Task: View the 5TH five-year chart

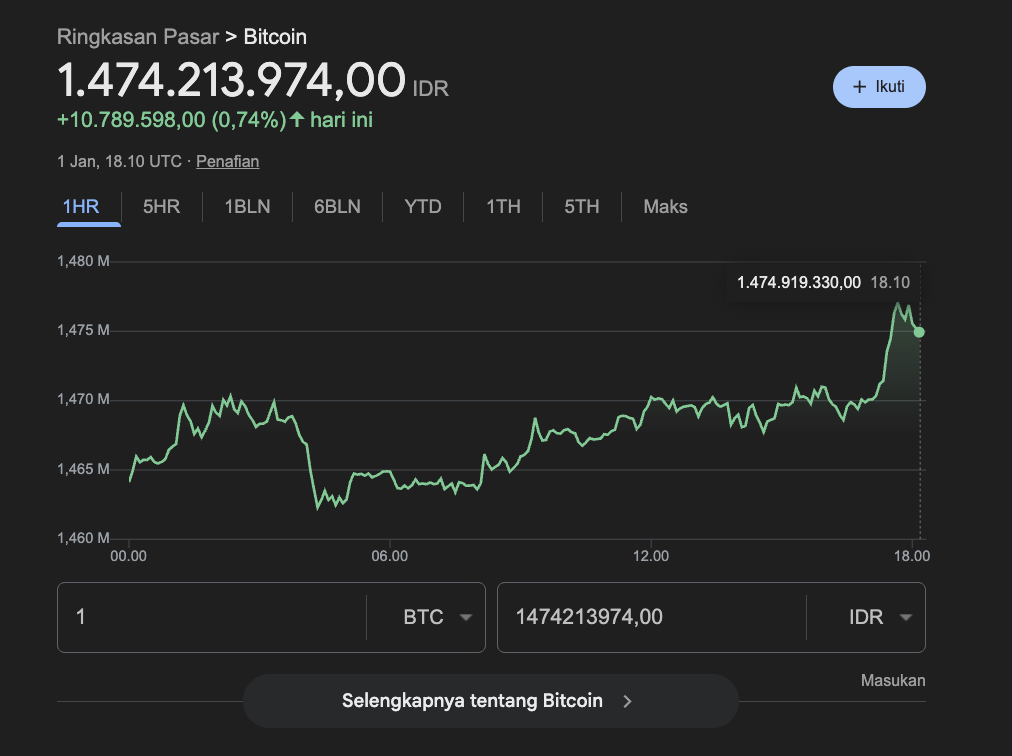Action: [581, 207]
